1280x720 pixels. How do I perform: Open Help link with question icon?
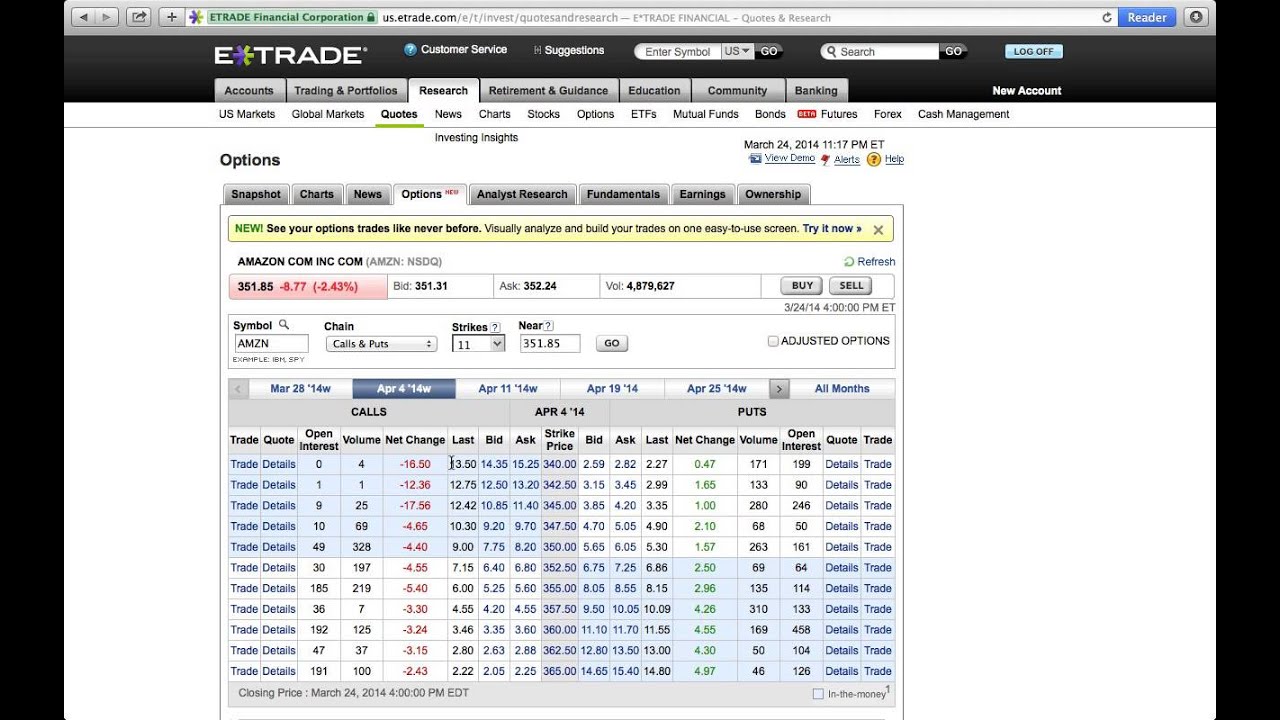(x=885, y=159)
